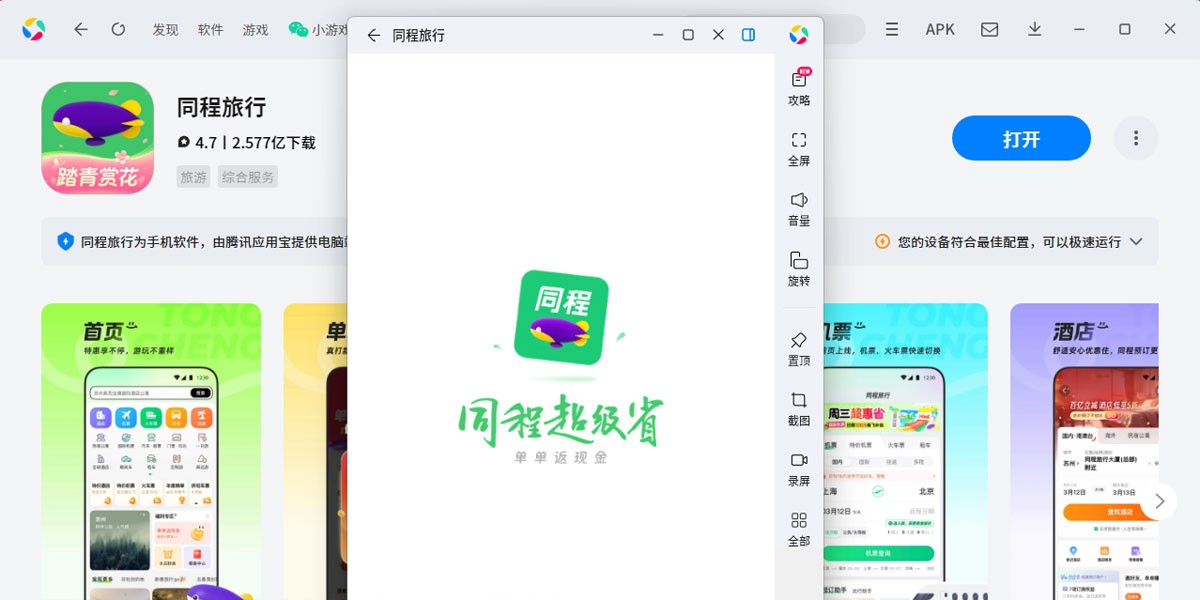Go back in the 同程旅行 emulator window
Screen dimensions: 1200x600
coord(373,35)
